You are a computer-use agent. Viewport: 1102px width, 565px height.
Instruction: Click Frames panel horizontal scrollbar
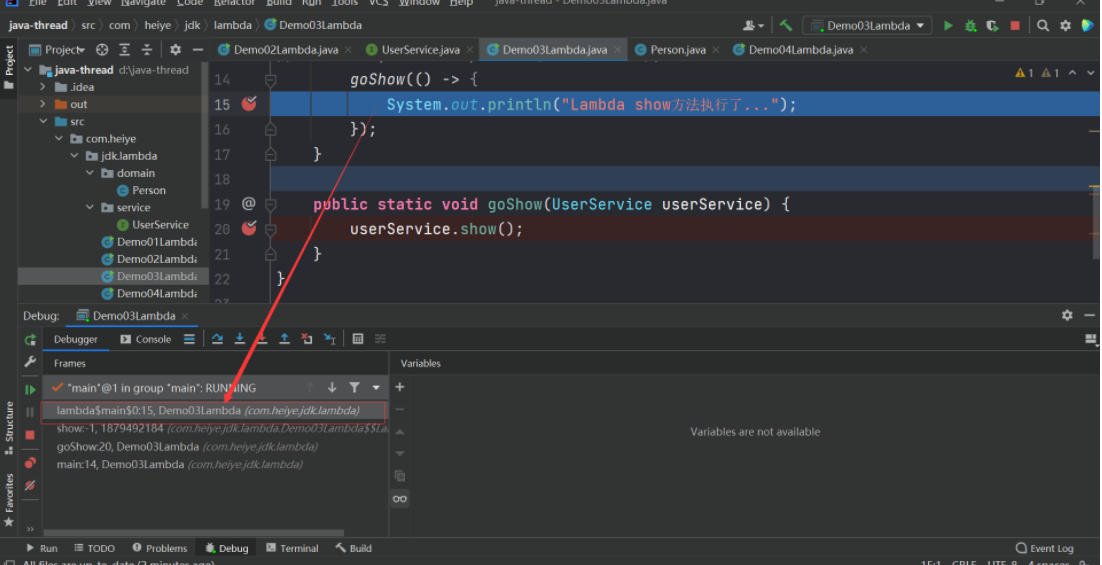[x=194, y=533]
